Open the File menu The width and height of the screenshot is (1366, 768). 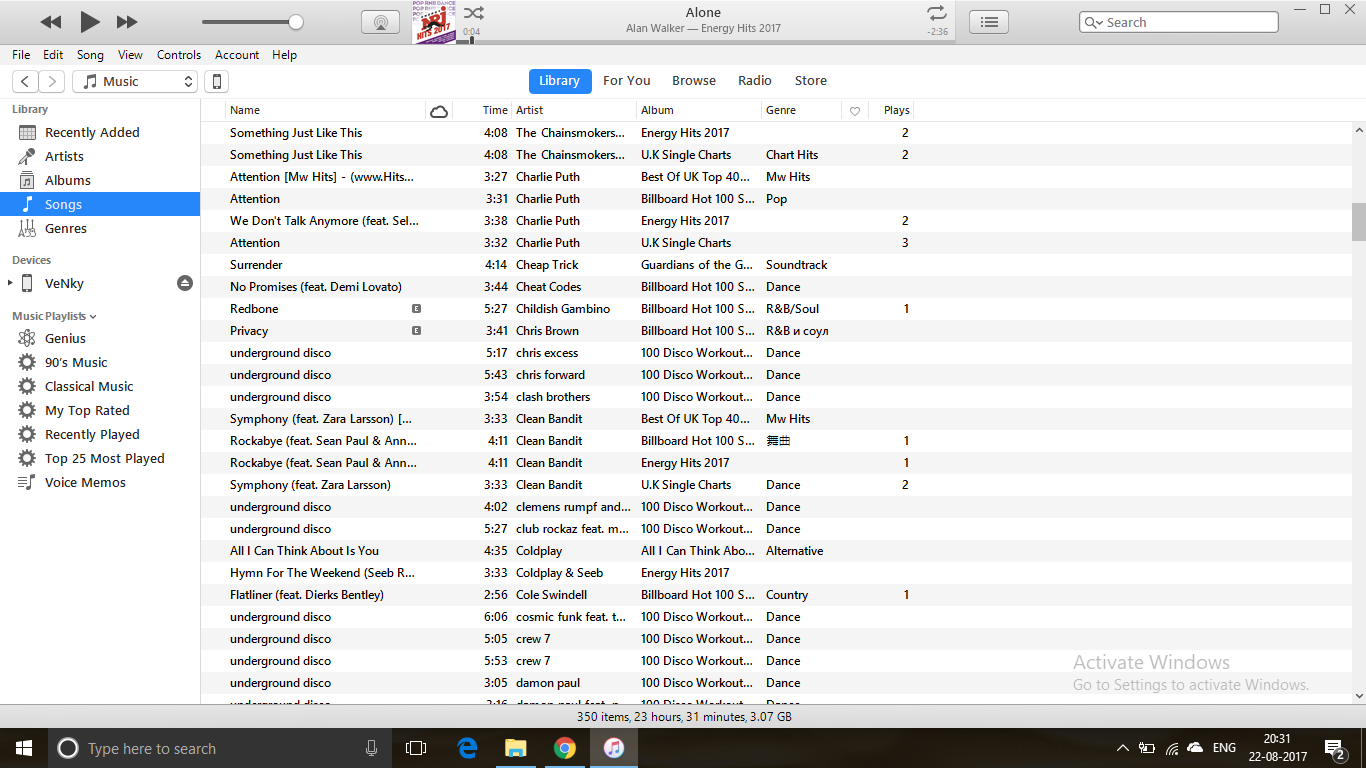click(x=21, y=55)
